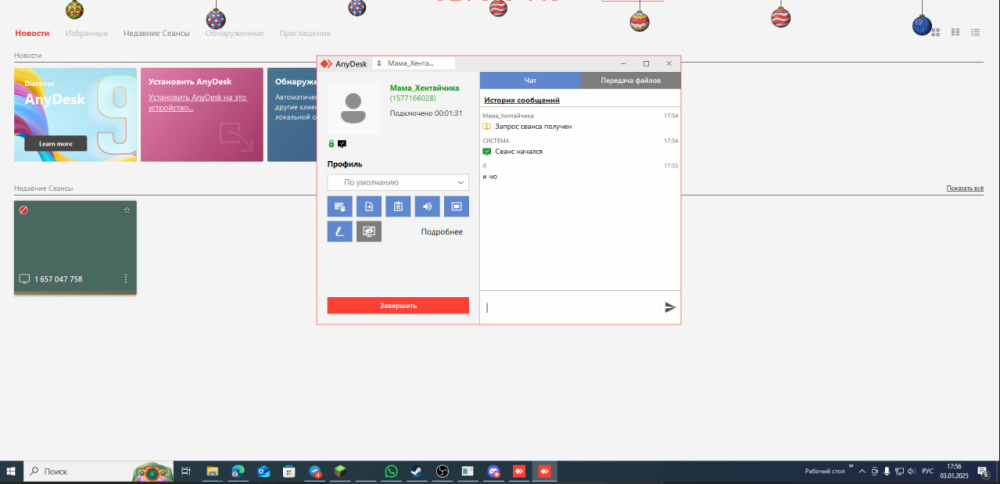The image size is (1000, 484).
Task: Click the ID (1577166028) text
Action: click(413, 98)
